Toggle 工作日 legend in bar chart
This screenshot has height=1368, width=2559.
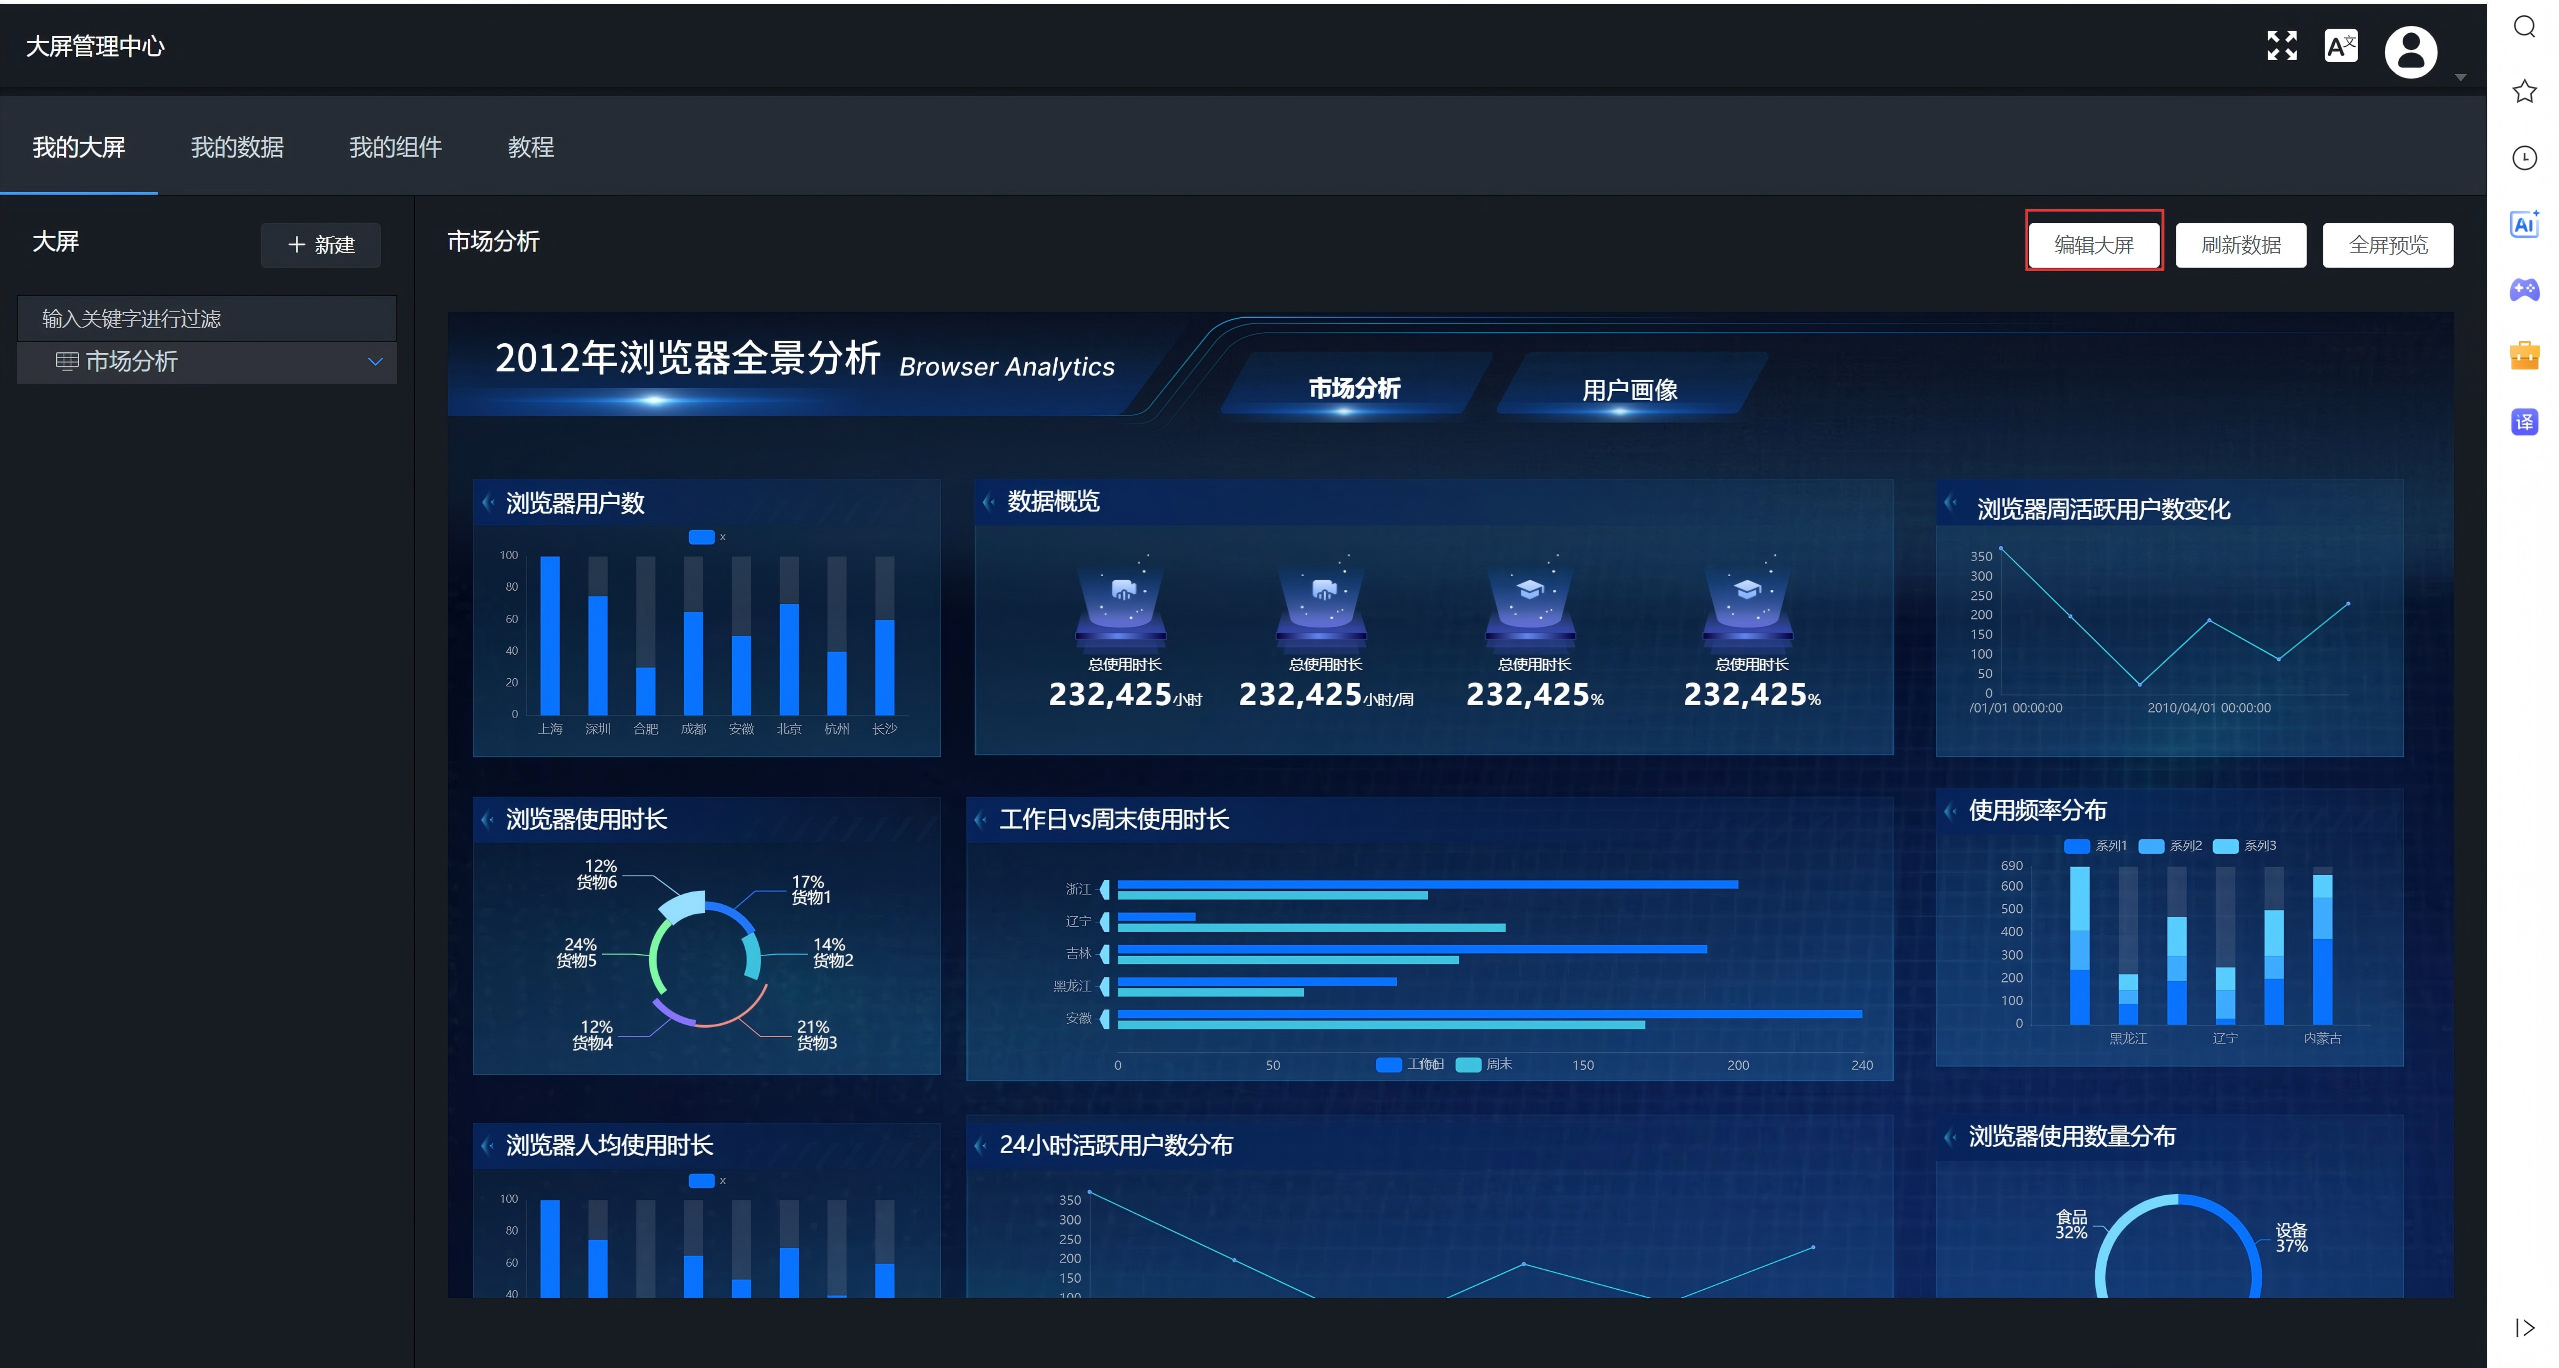coord(1409,1065)
